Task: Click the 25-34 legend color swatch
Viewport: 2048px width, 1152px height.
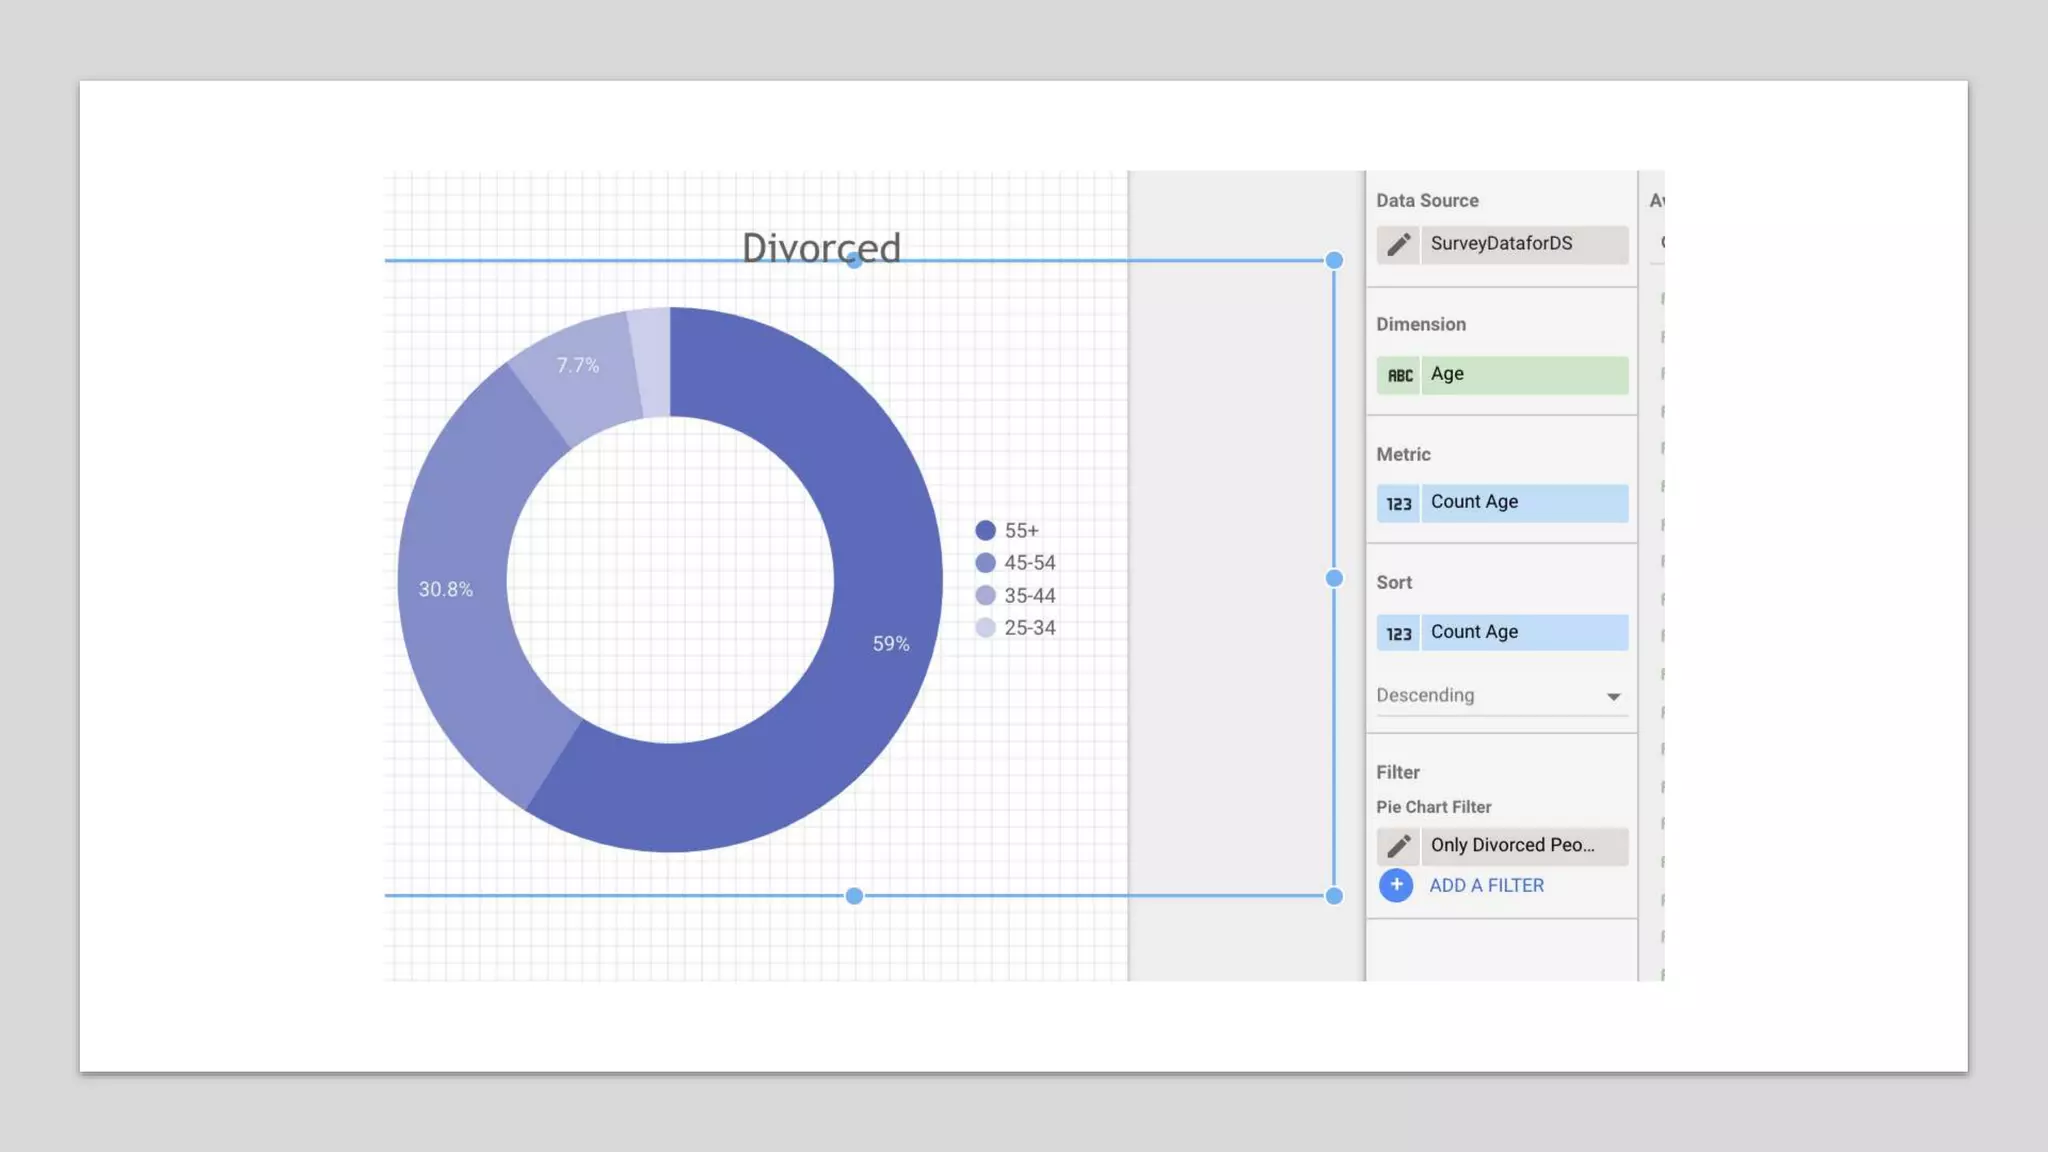Action: coord(985,628)
